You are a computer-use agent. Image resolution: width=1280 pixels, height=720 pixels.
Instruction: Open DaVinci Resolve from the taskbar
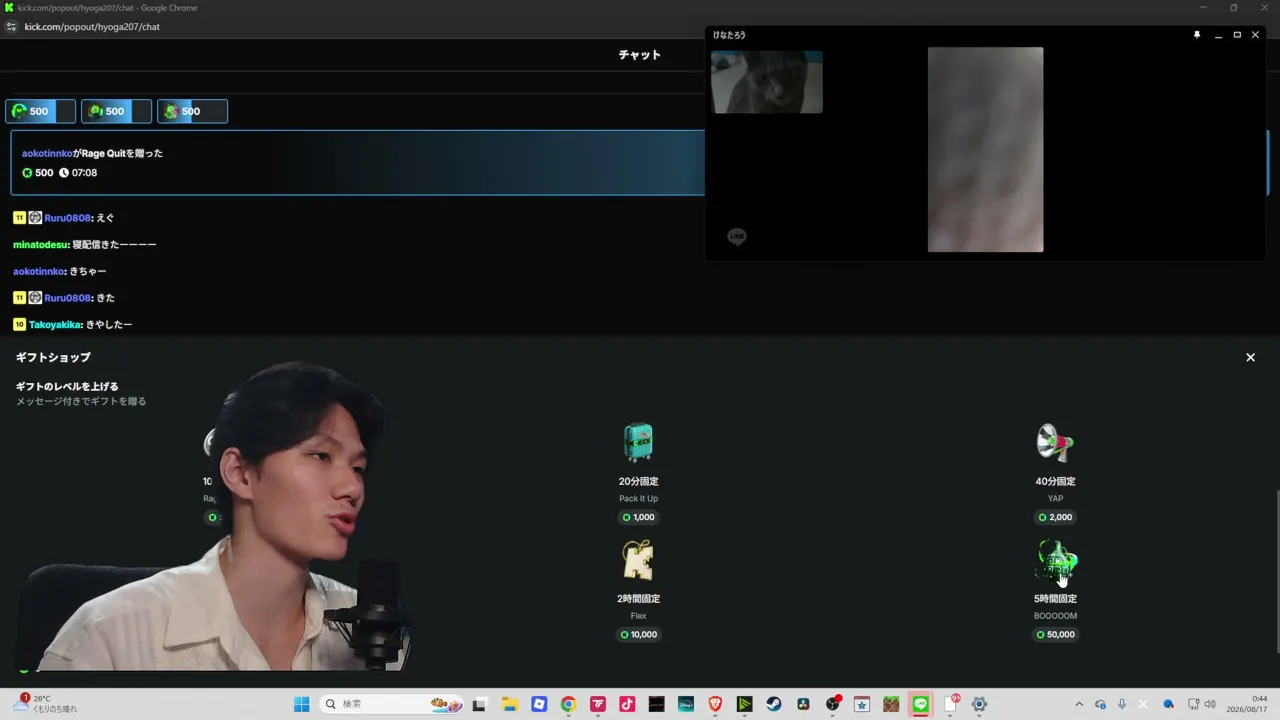coord(803,704)
